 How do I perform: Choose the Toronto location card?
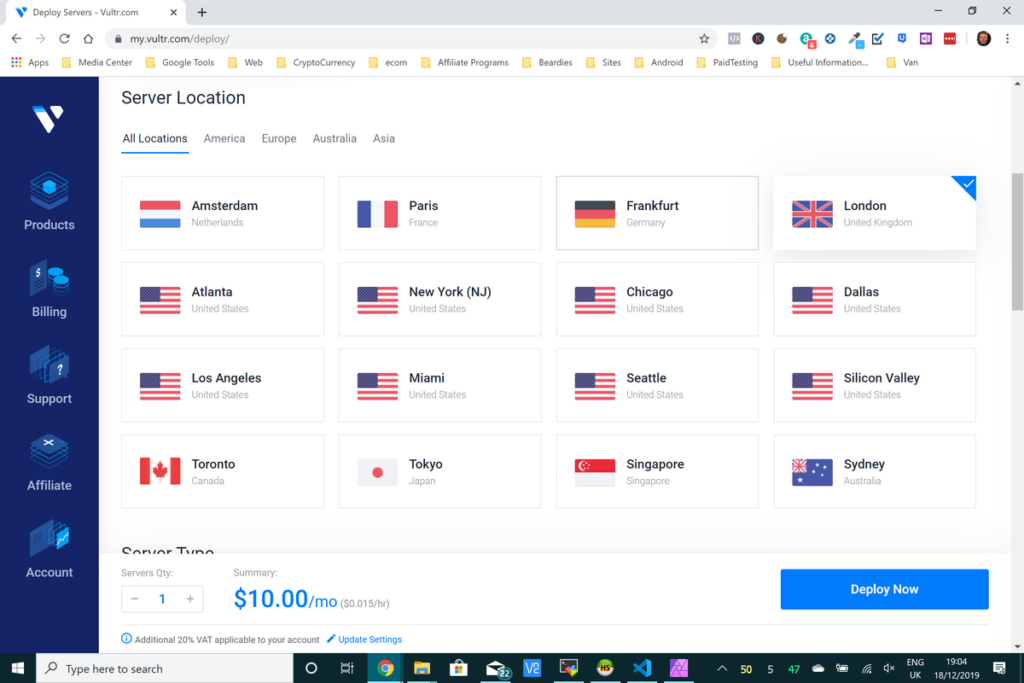[x=222, y=471]
